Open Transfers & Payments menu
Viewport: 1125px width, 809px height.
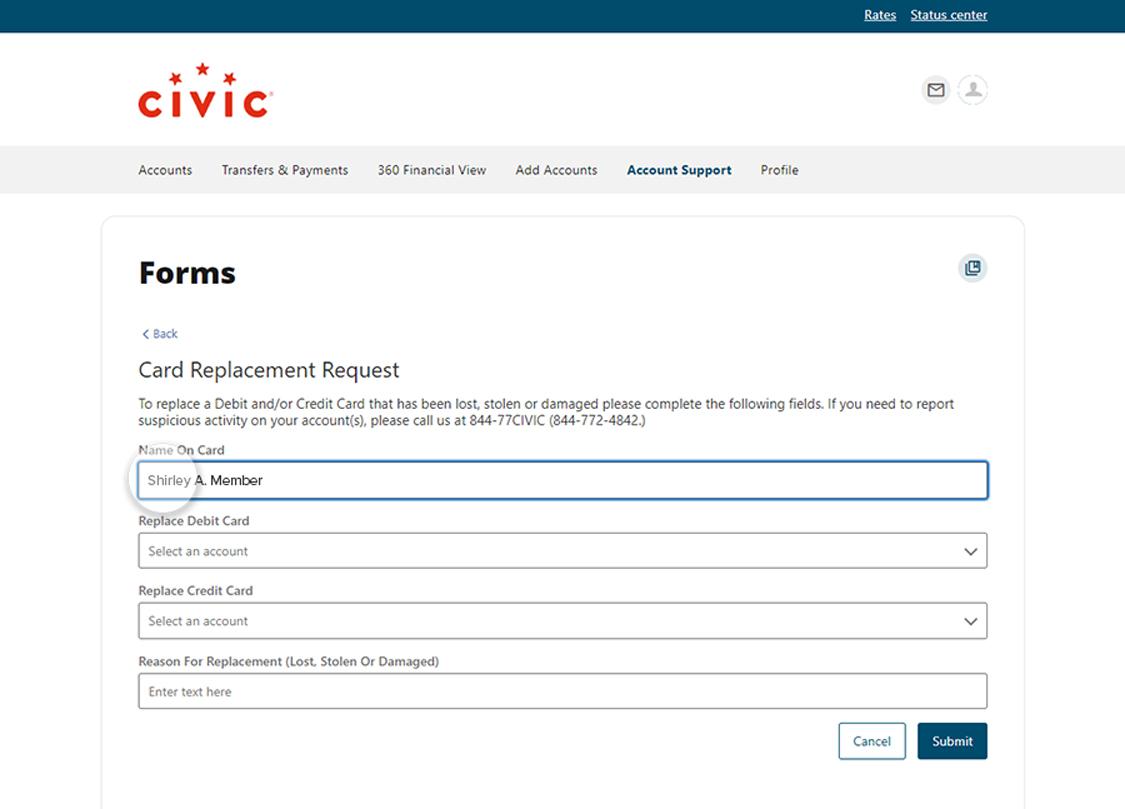click(285, 170)
